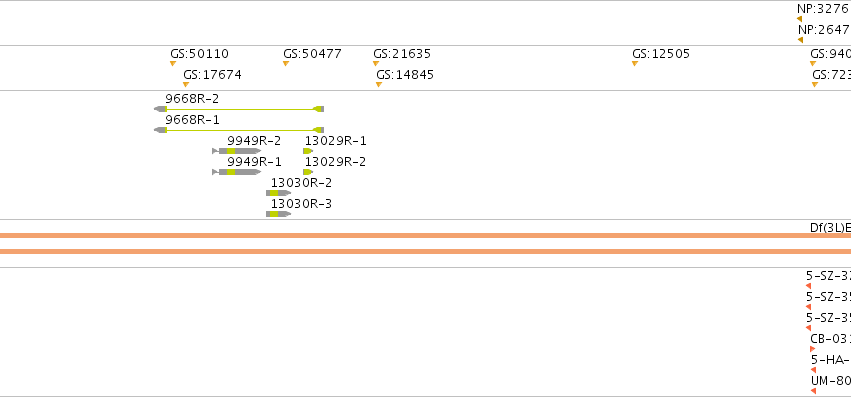
Task: Click the Df(3L) deficiency label
Action: [x=830, y=228]
